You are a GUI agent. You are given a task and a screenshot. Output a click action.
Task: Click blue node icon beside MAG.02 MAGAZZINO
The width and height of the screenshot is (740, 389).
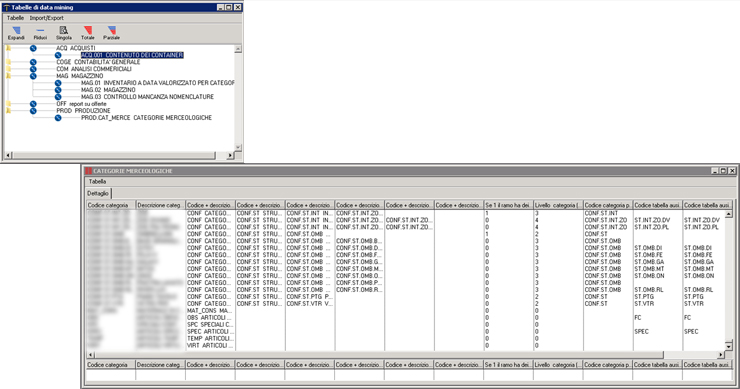point(58,90)
